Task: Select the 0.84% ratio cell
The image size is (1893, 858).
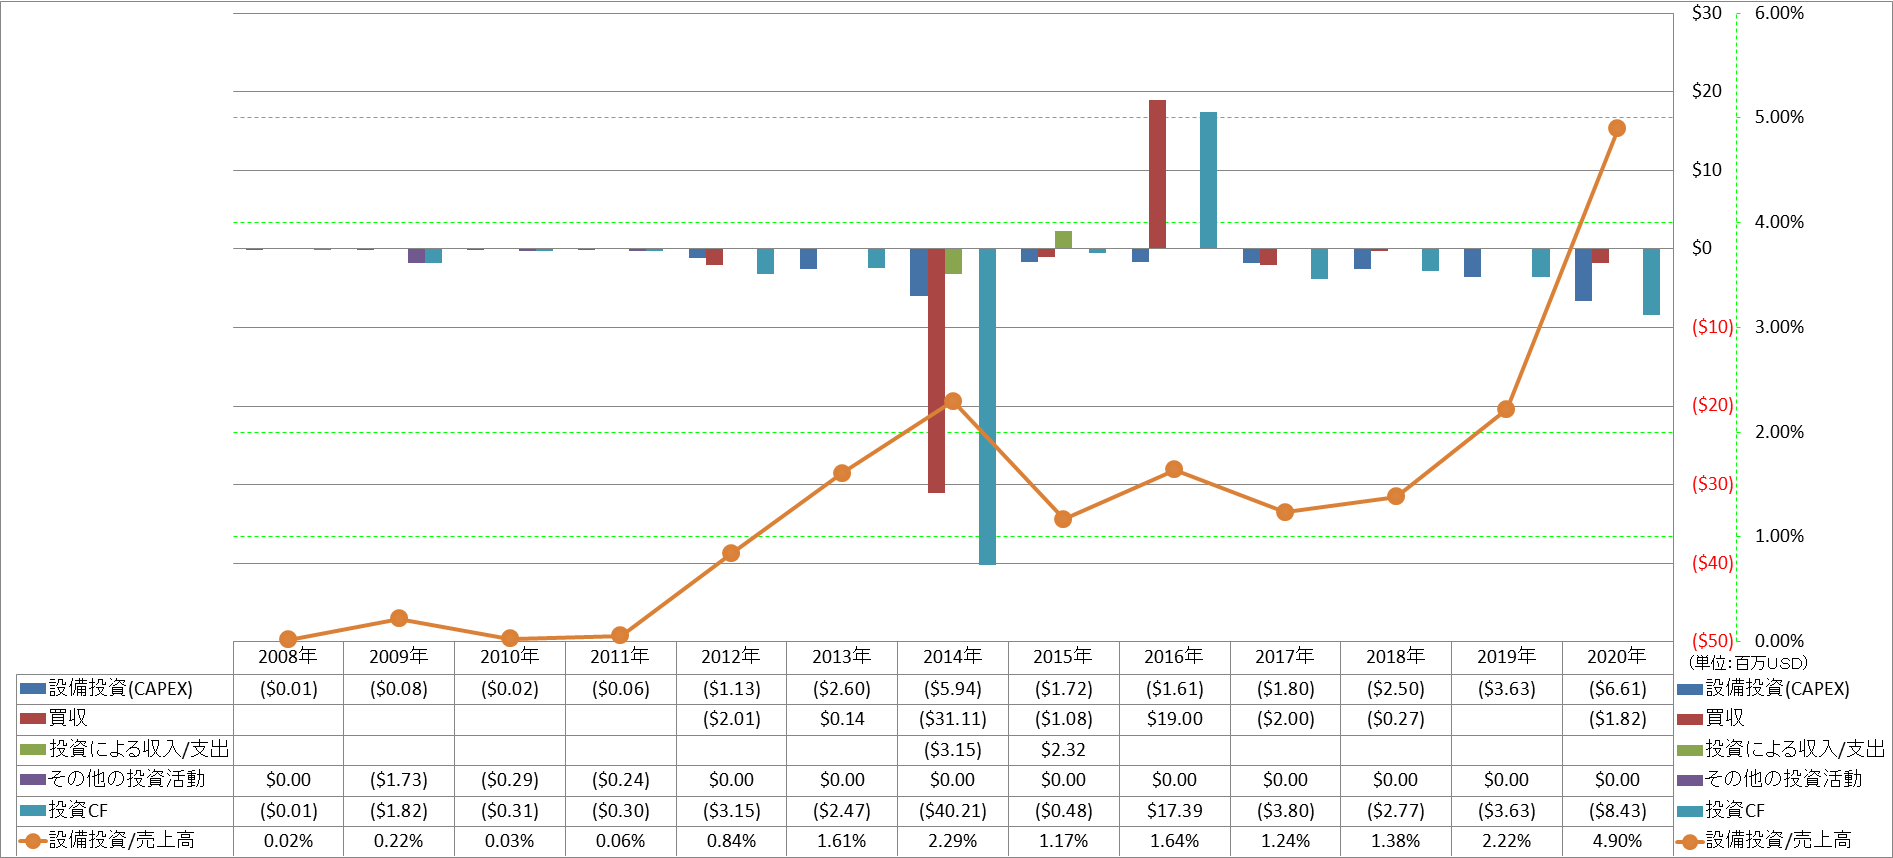Action: point(731,841)
